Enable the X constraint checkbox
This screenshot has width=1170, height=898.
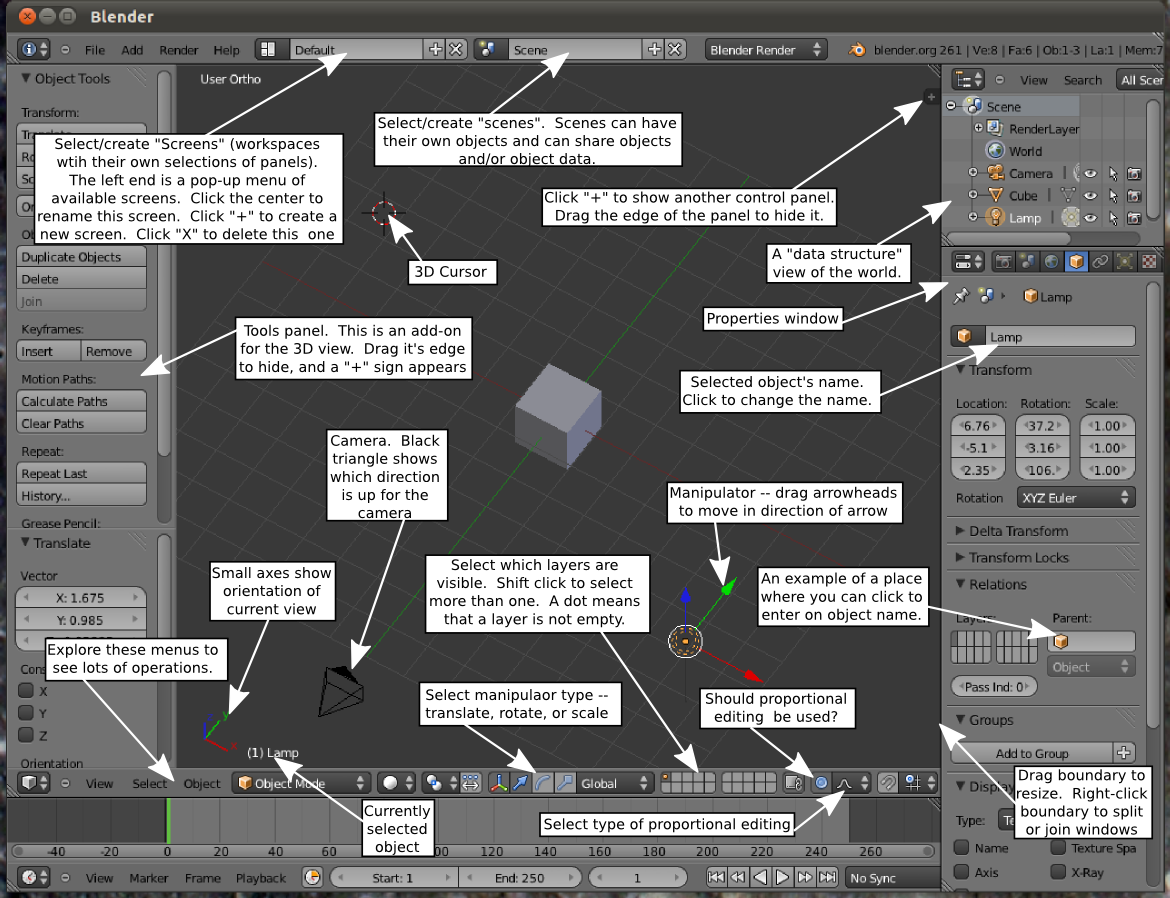[26, 690]
